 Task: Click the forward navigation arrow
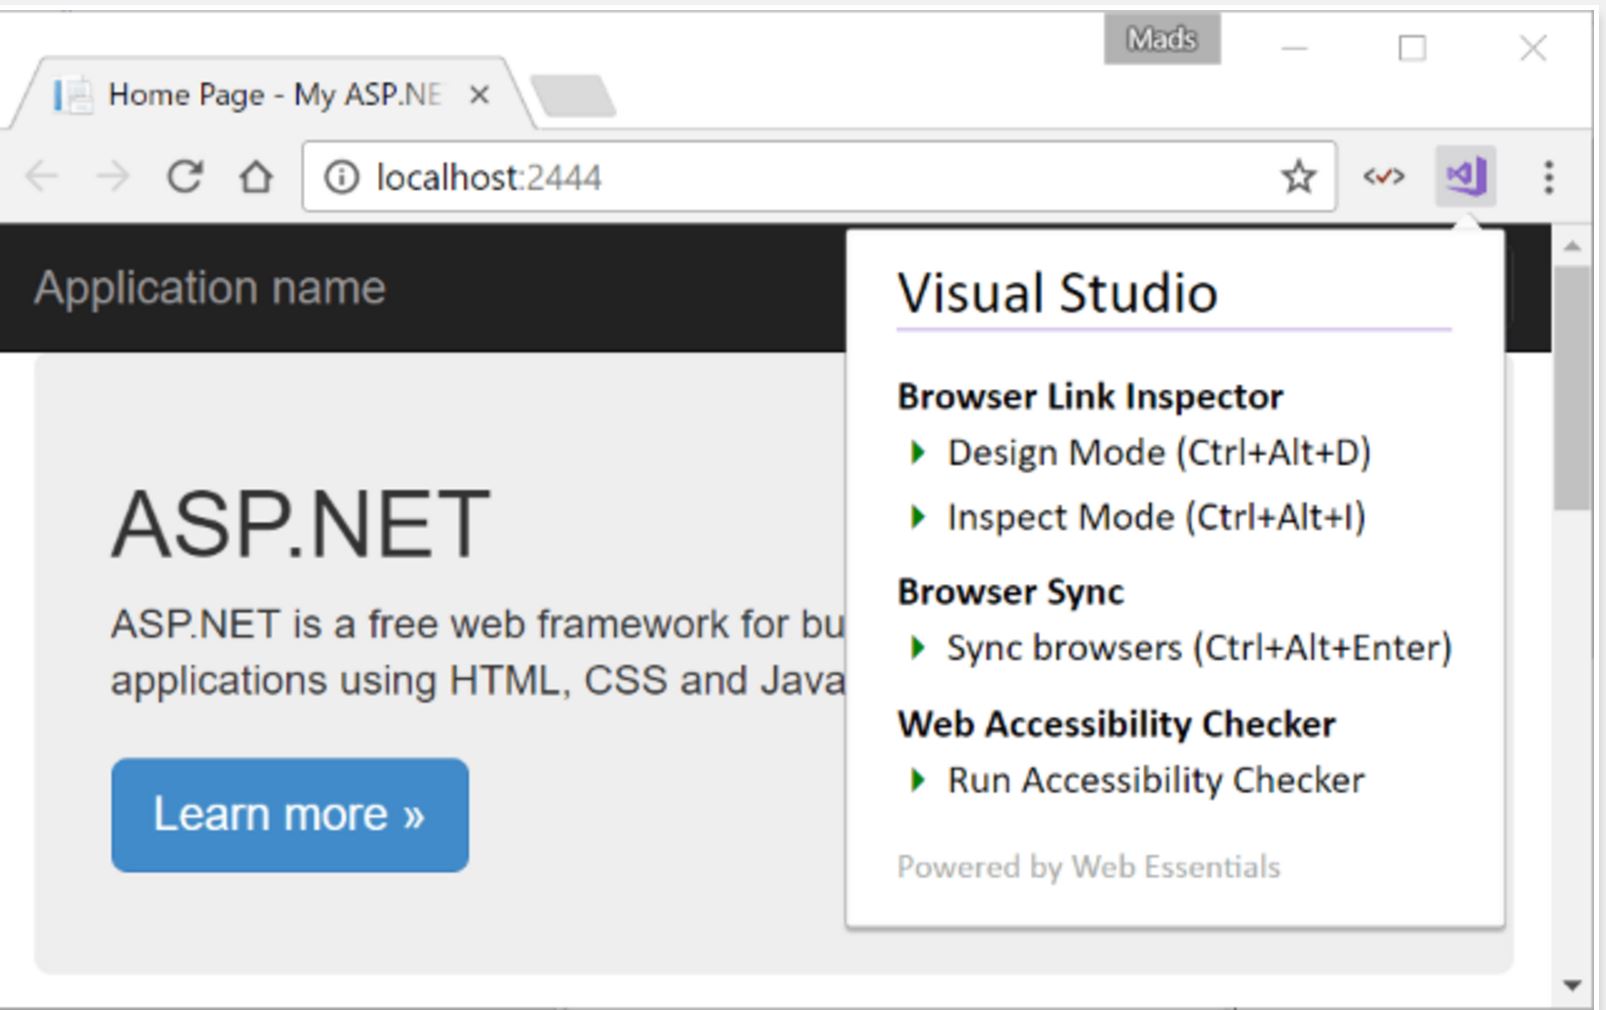click(113, 177)
